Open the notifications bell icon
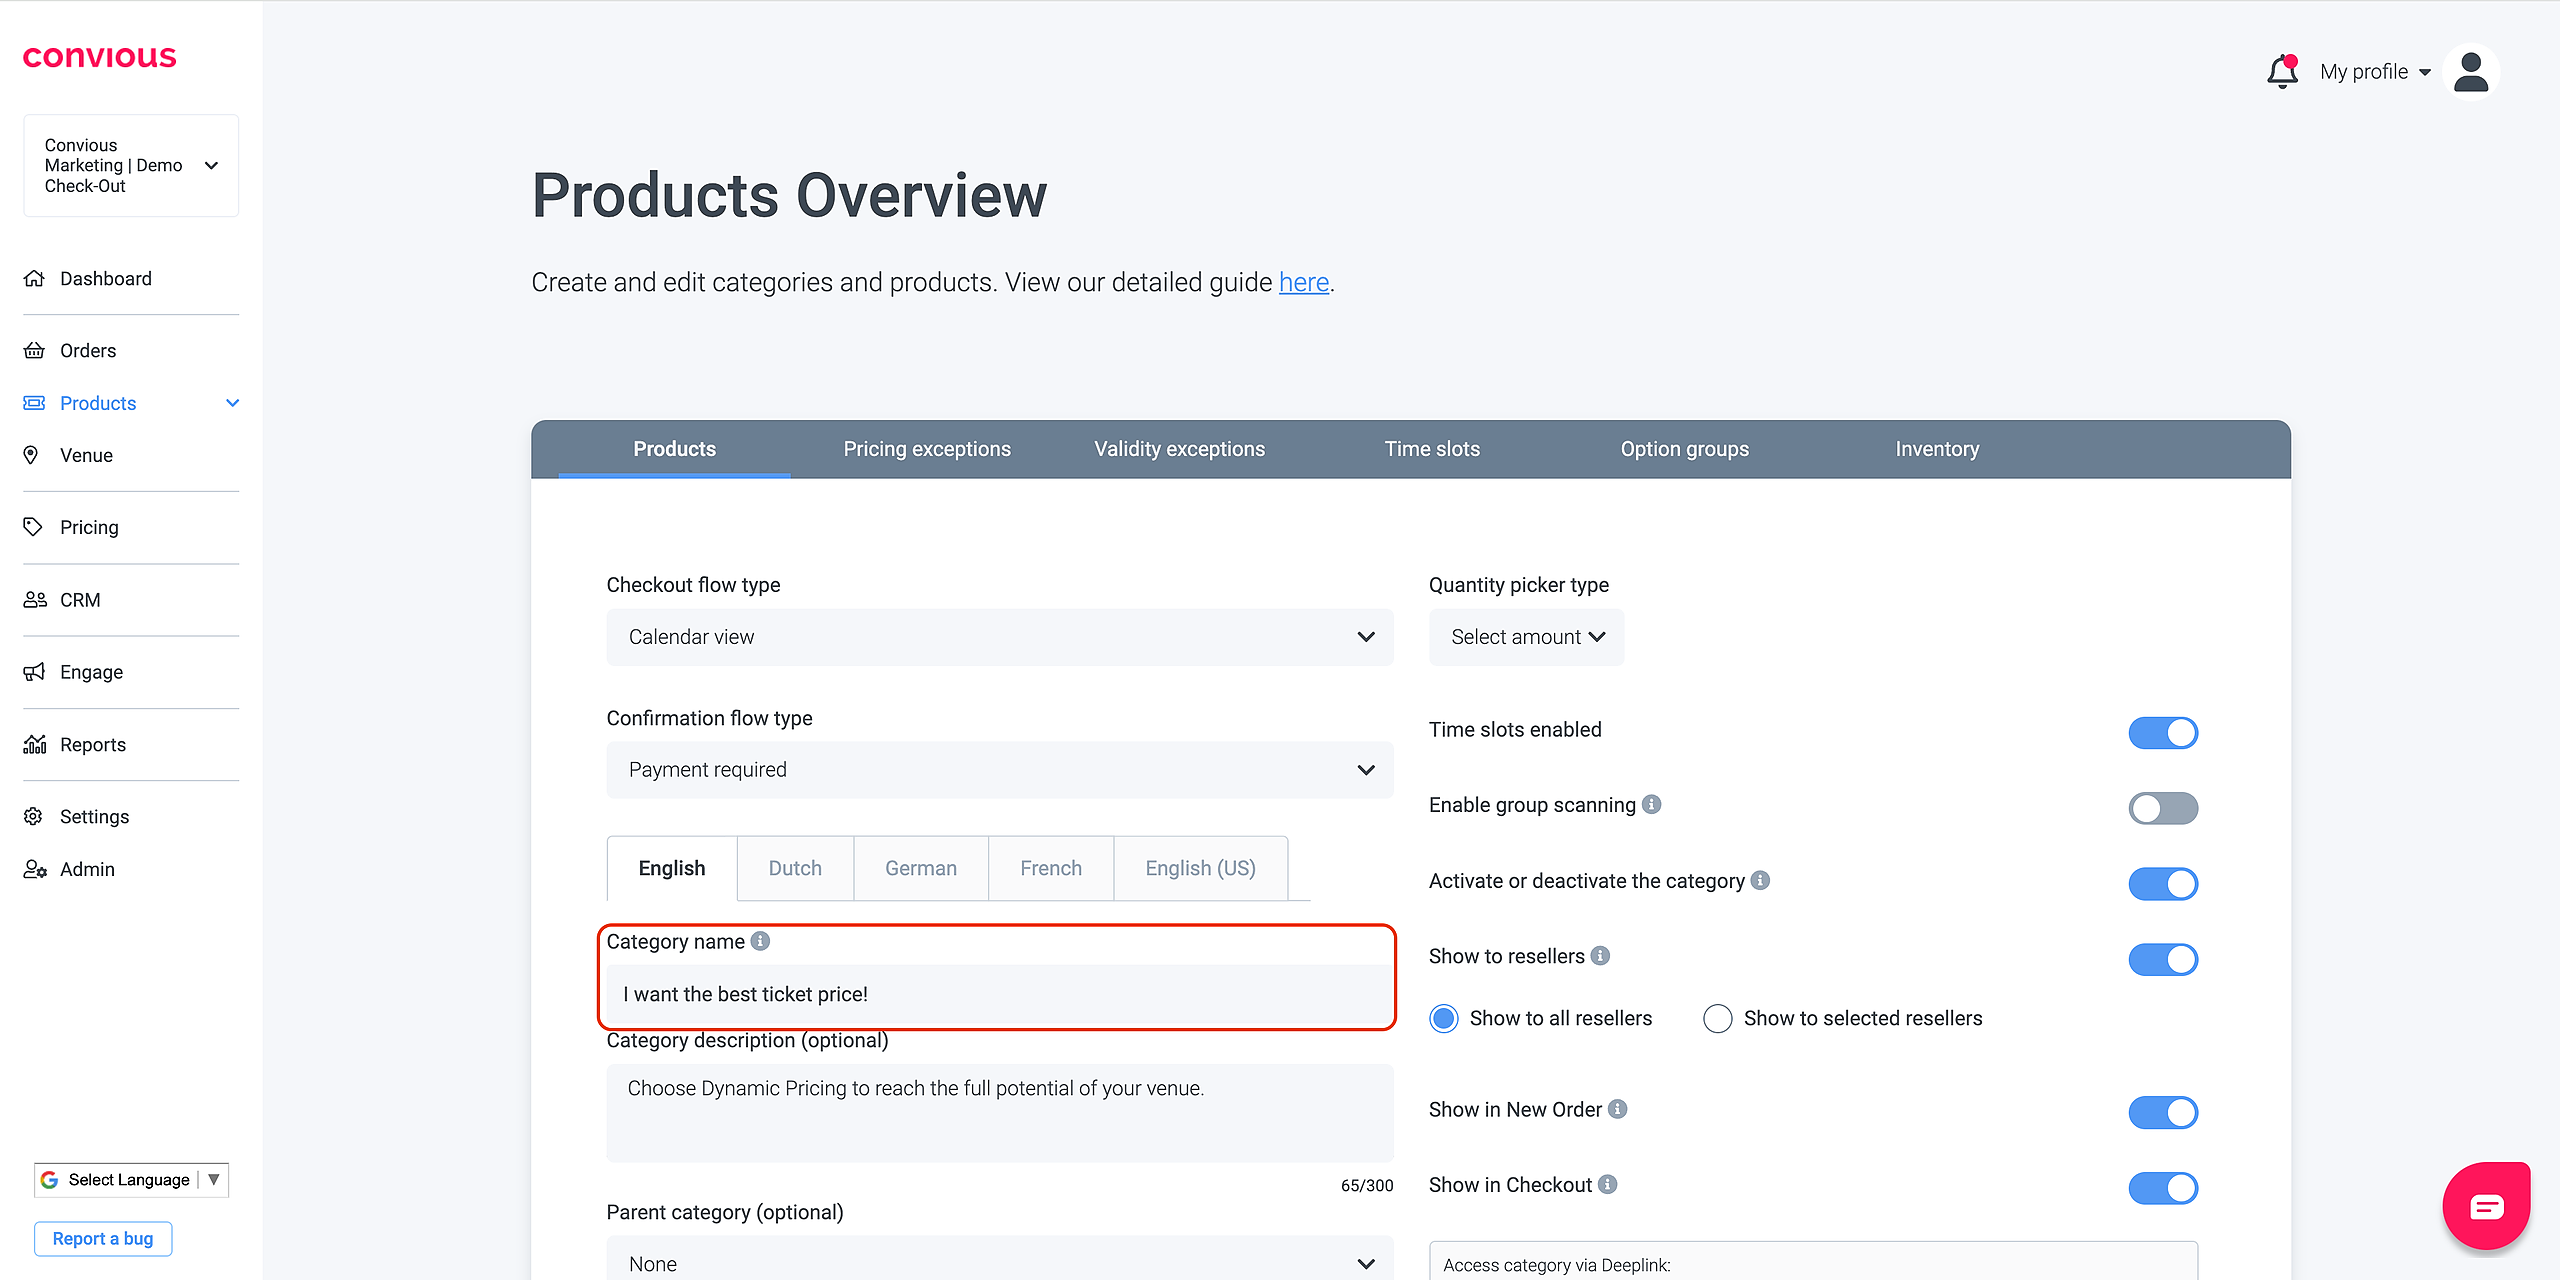 (2282, 72)
